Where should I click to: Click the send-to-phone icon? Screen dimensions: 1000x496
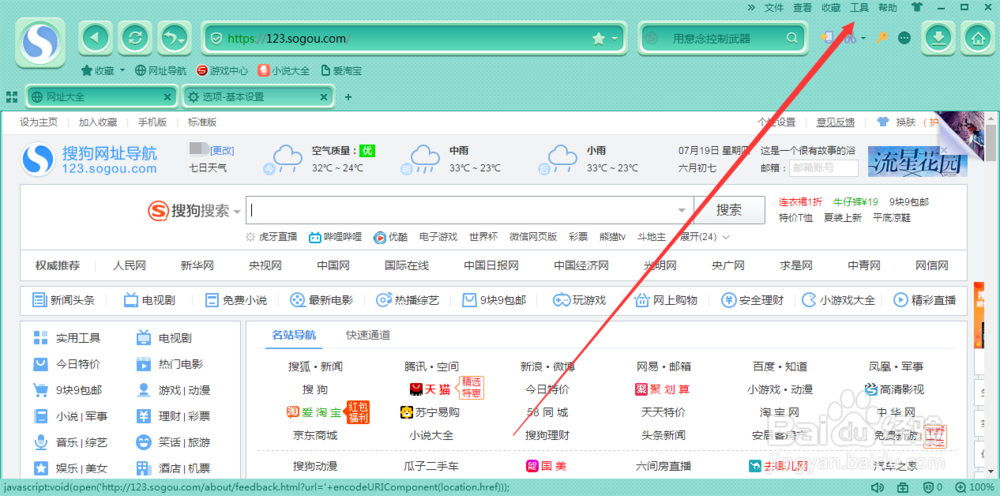coord(827,38)
